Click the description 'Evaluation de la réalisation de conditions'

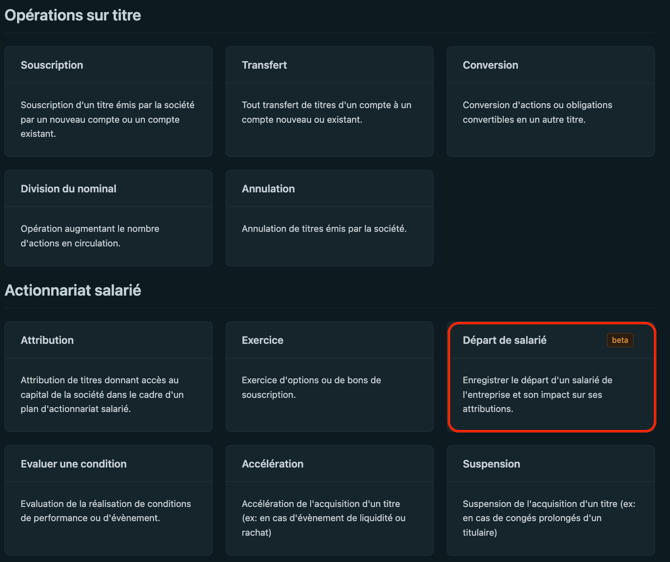pyautogui.click(x=106, y=511)
